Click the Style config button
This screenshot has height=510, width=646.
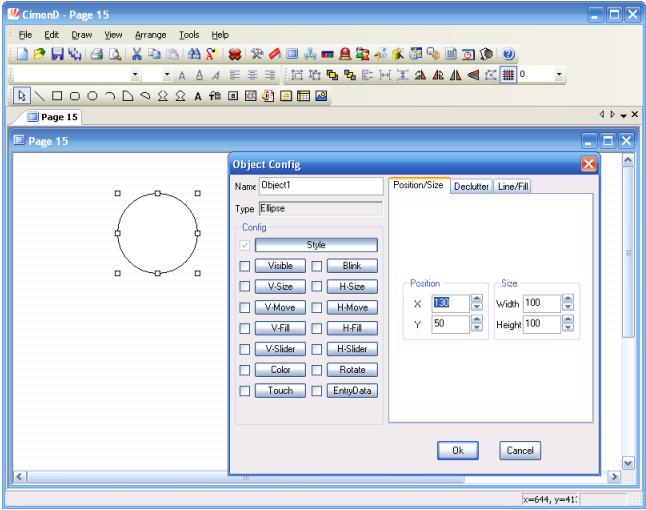click(316, 244)
